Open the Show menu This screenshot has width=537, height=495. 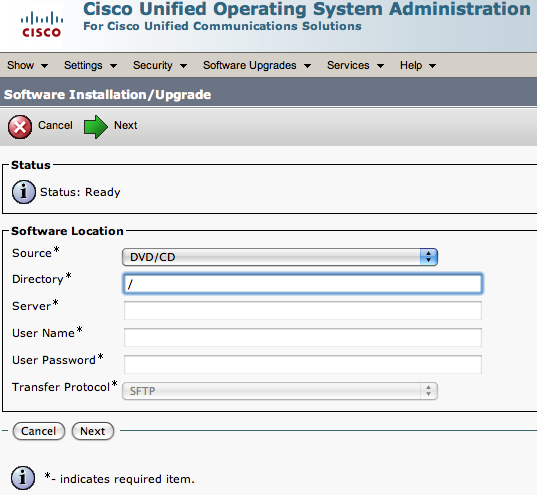click(x=27, y=65)
